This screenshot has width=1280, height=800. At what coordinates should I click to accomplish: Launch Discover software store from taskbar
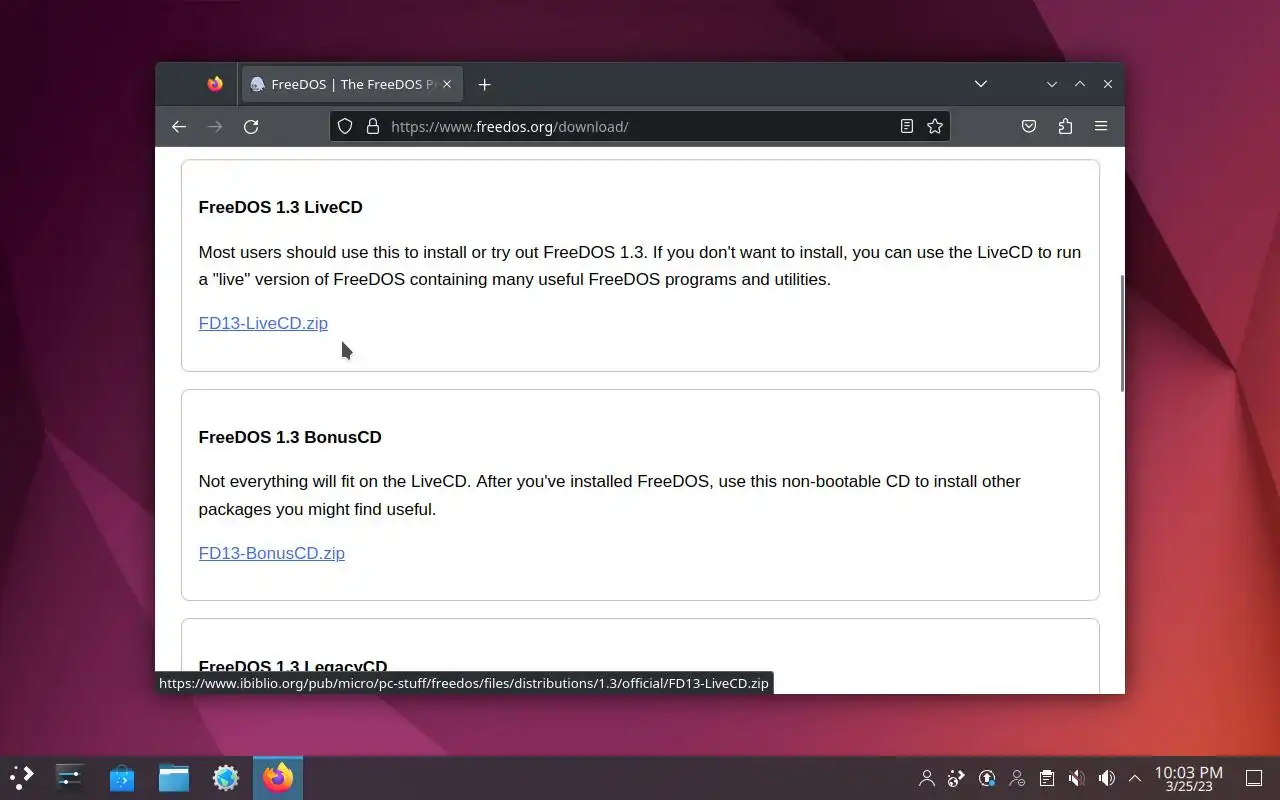(x=122, y=777)
